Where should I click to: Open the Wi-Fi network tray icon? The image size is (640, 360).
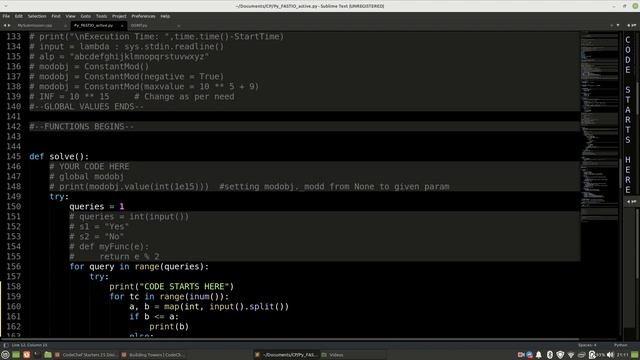pyautogui.click(x=571, y=355)
